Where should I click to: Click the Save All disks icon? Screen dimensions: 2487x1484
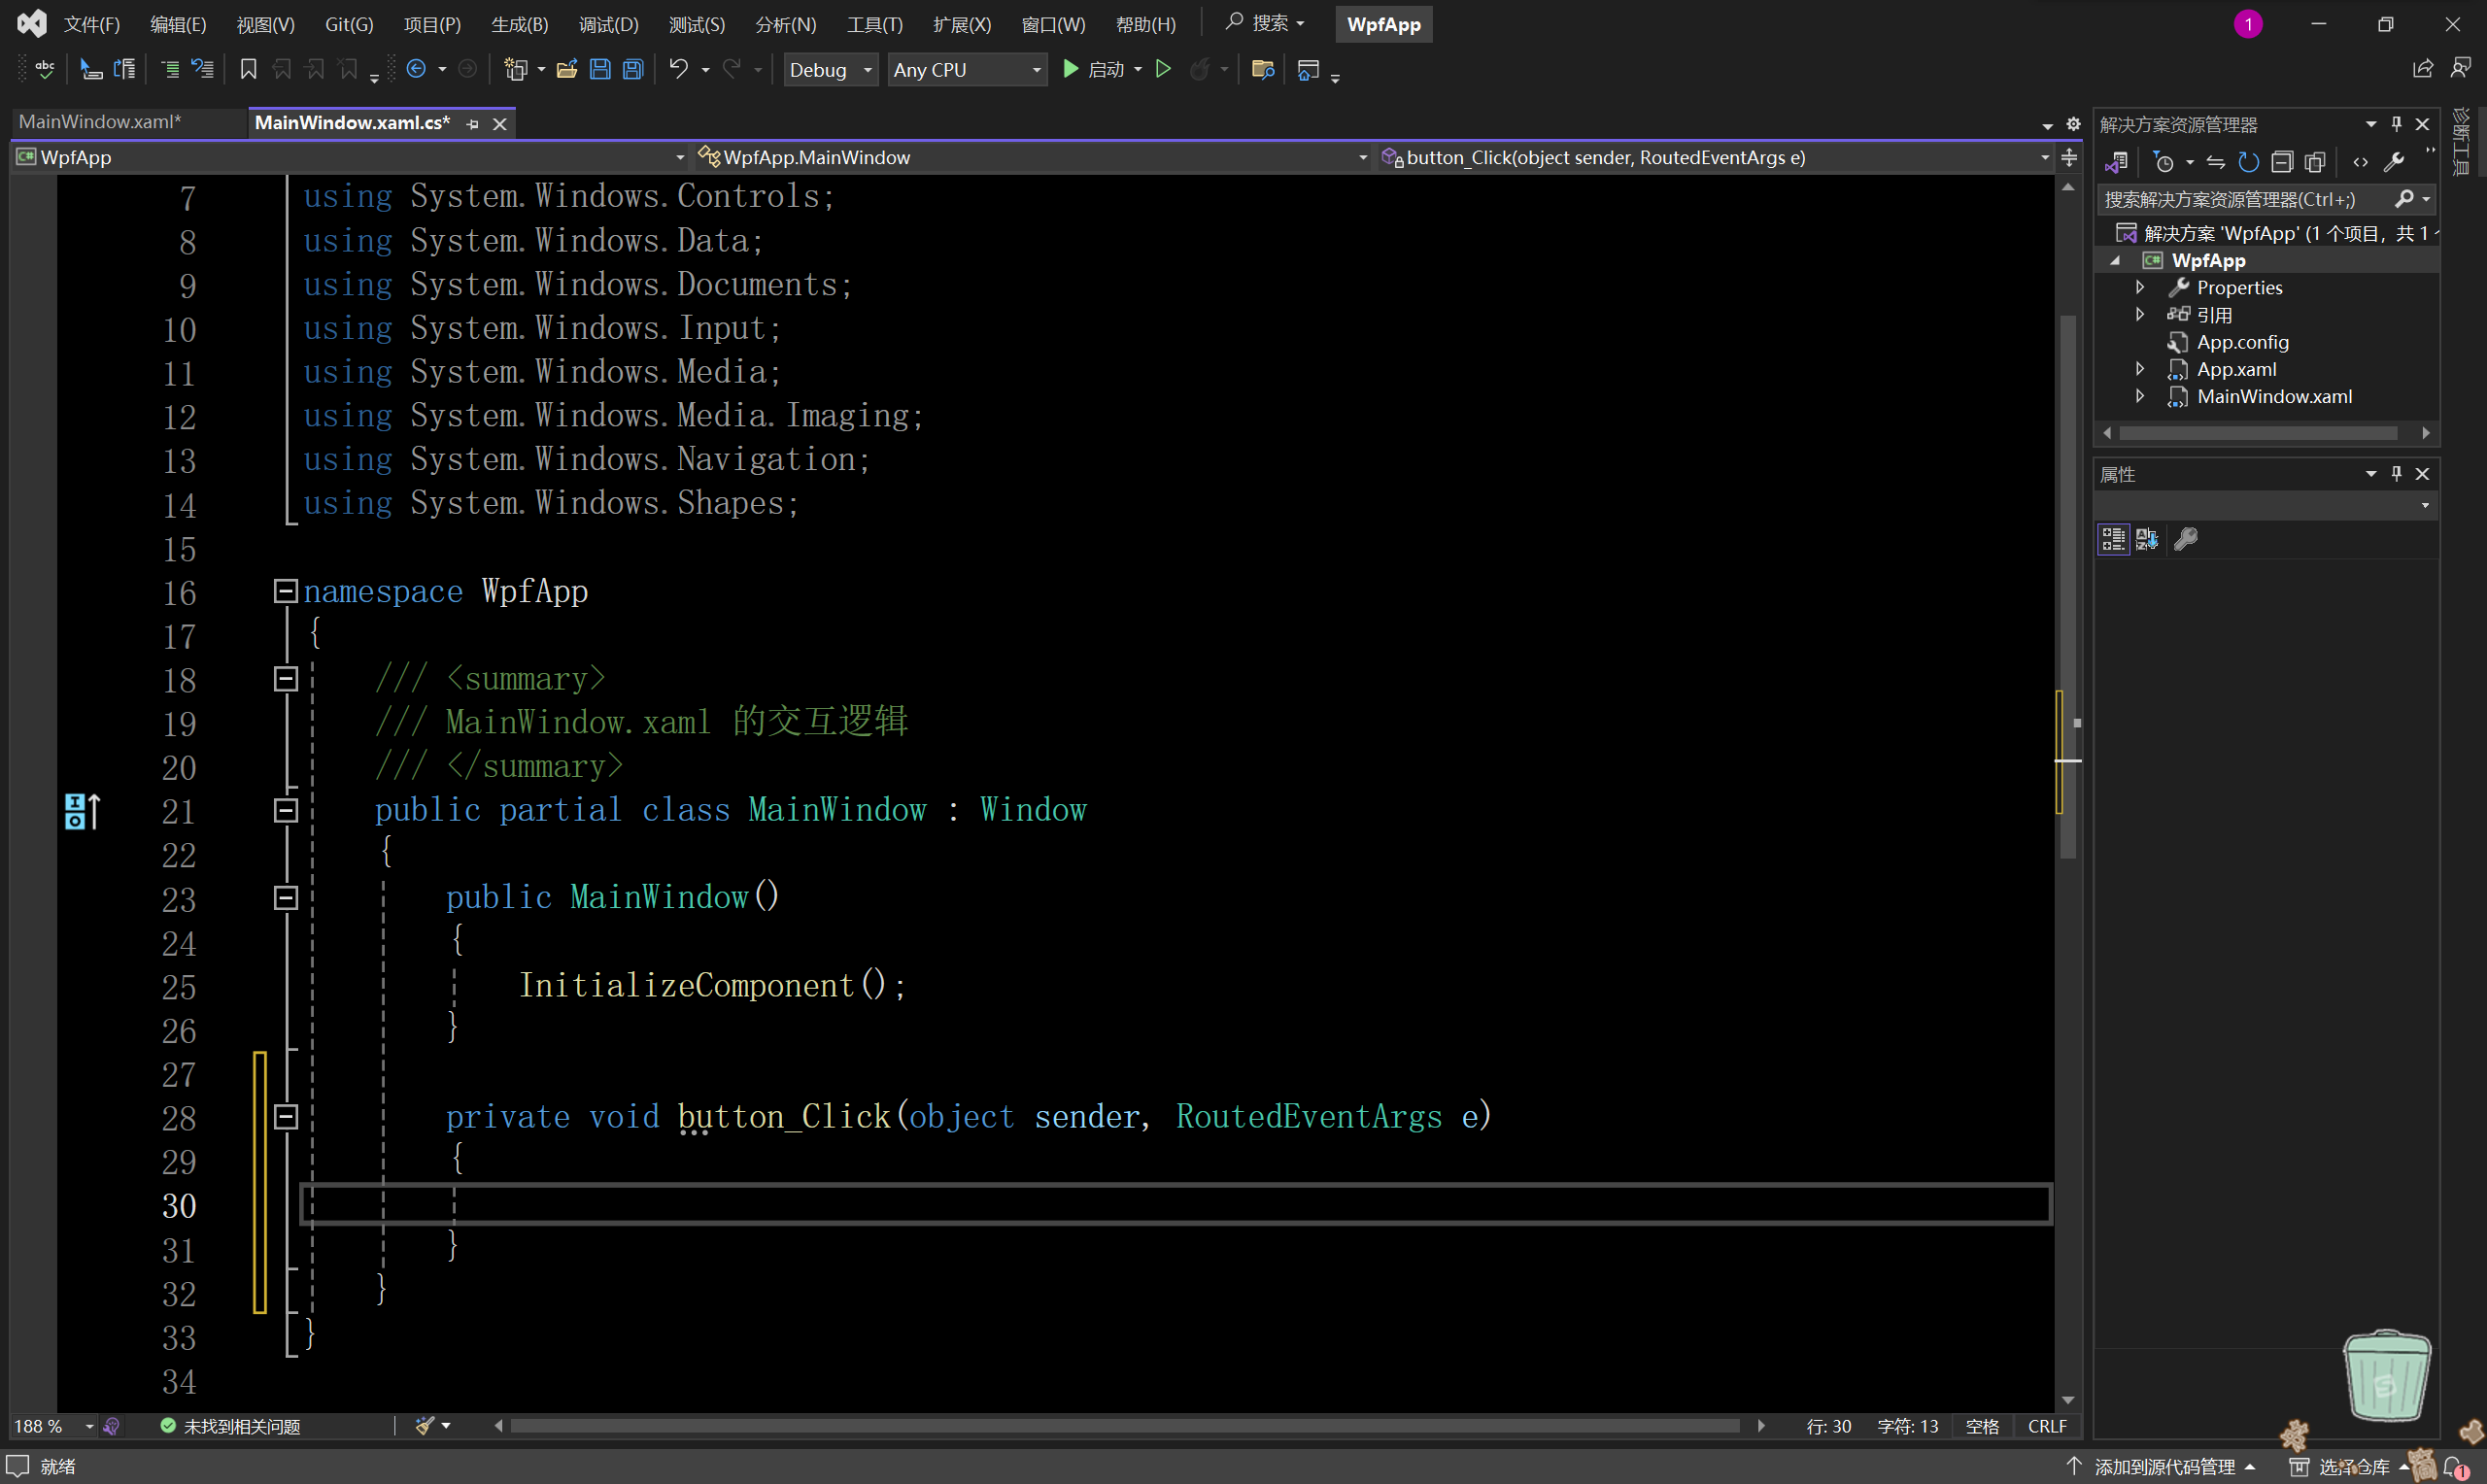(x=633, y=69)
